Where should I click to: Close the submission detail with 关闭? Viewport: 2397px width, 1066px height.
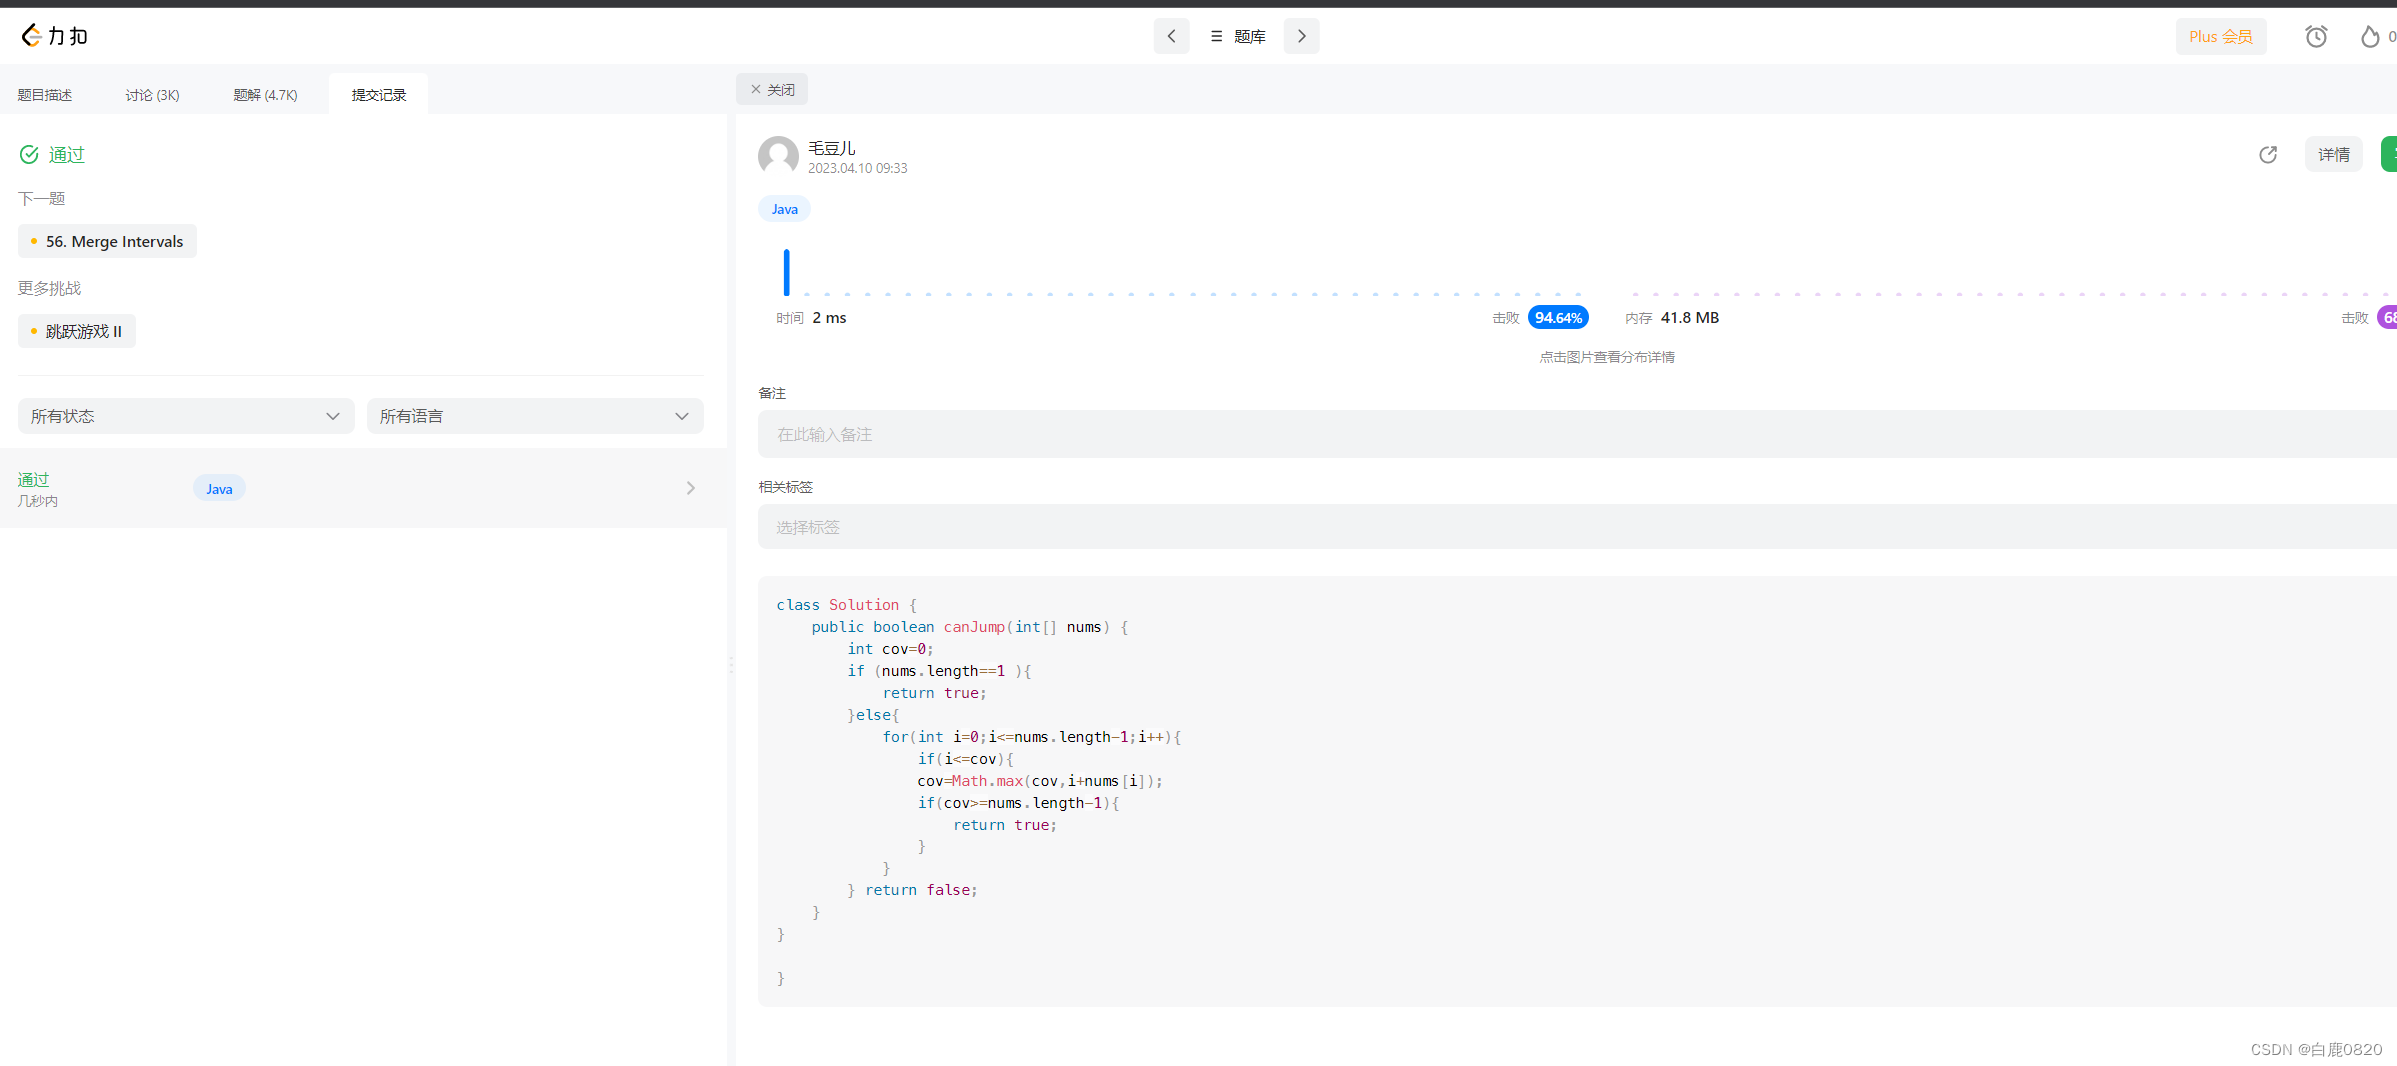pos(772,89)
